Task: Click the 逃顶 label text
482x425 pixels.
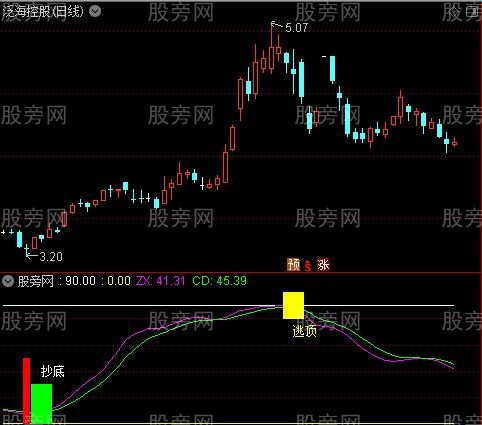Action: (x=304, y=331)
